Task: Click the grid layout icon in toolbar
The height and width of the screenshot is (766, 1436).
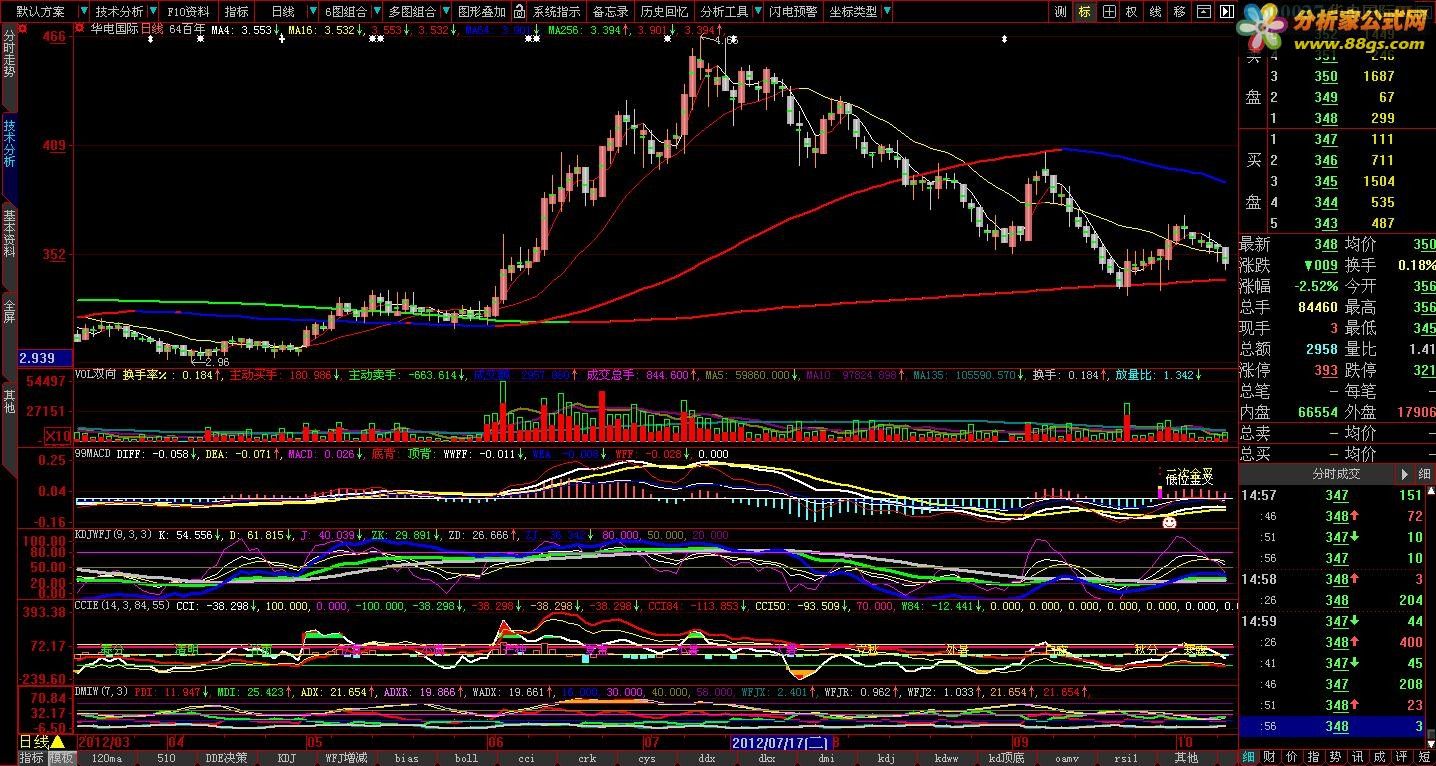Action: pyautogui.click(x=1109, y=12)
